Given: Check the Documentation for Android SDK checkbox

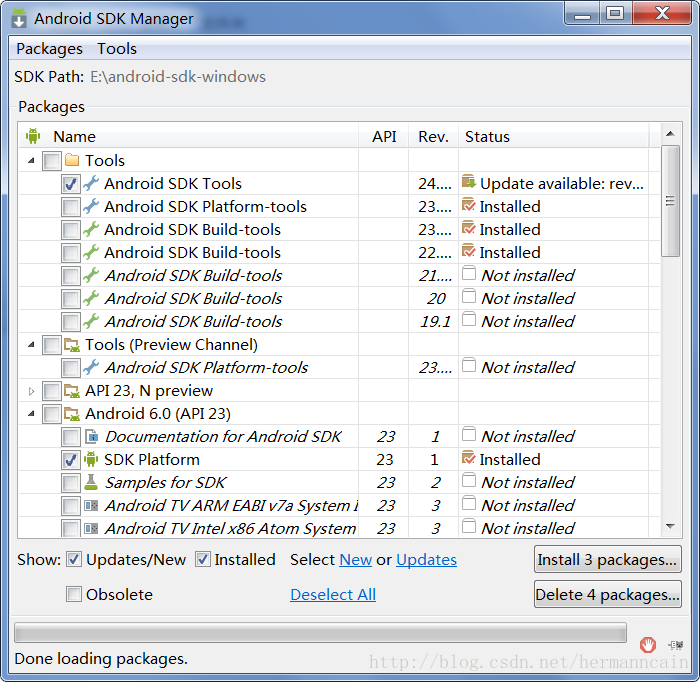Looking at the screenshot, I should tap(71, 437).
